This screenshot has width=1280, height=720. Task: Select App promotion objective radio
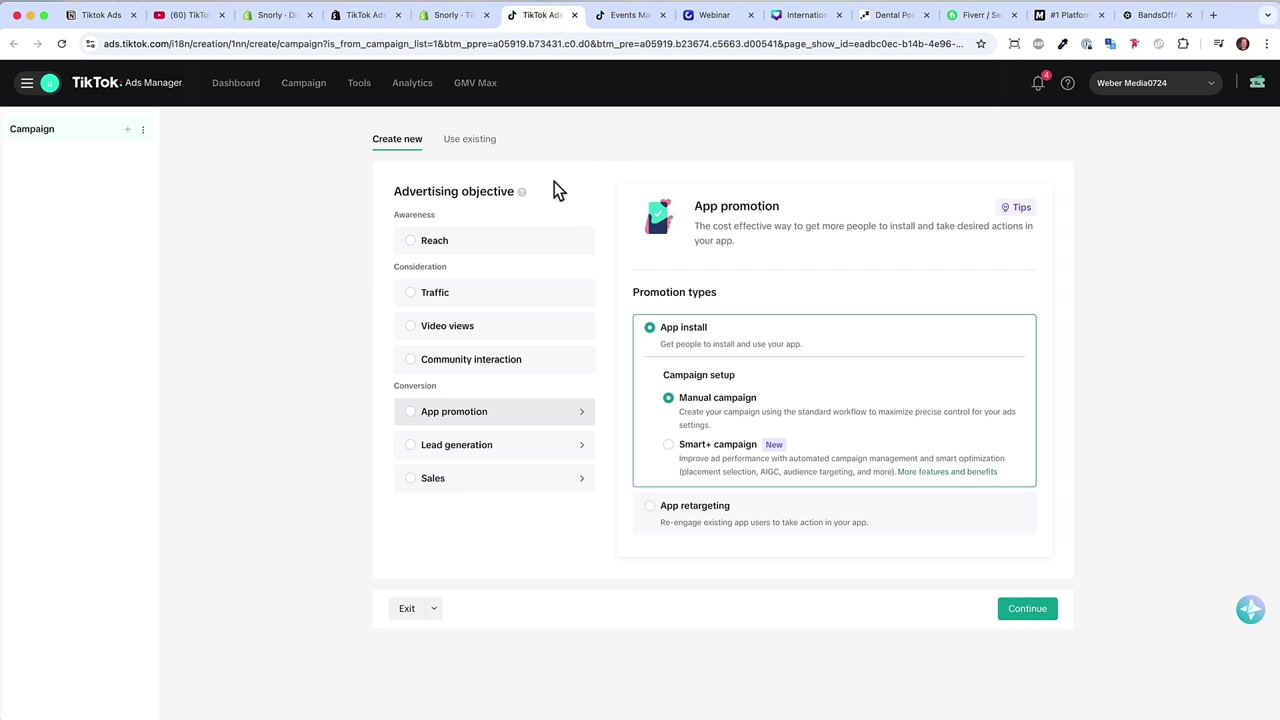point(411,412)
